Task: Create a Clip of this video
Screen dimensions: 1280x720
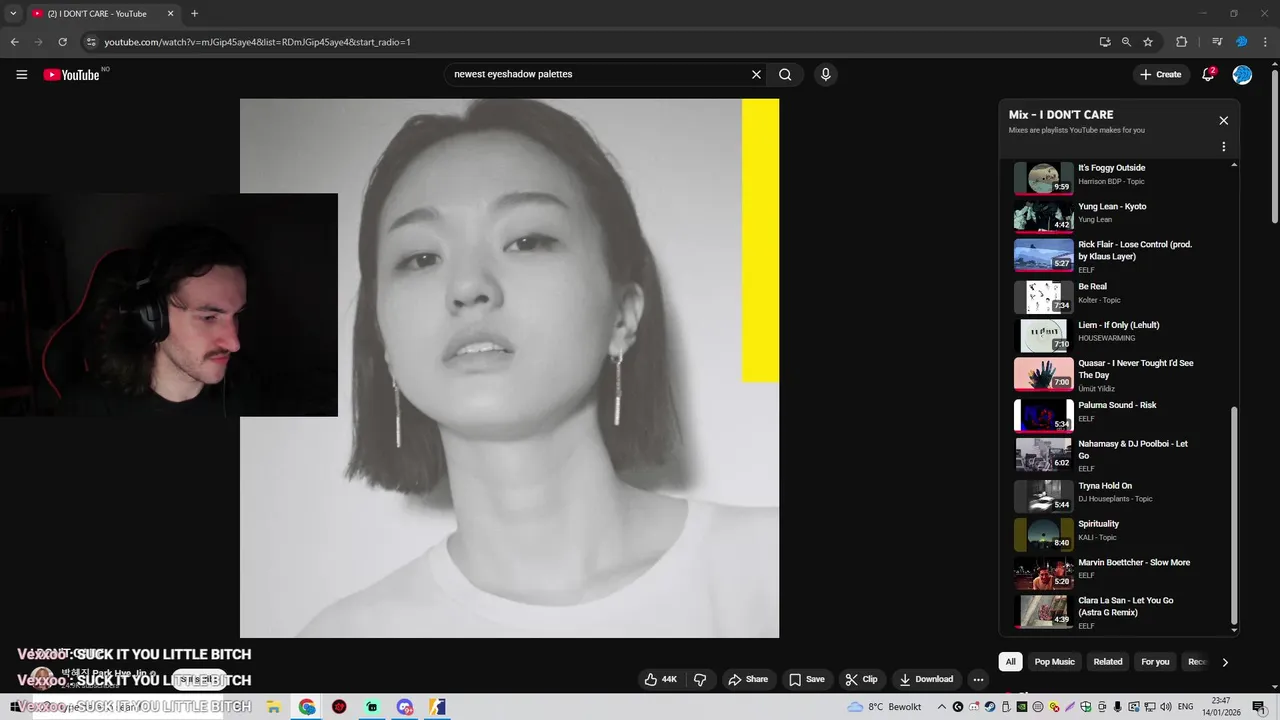Action: (x=861, y=679)
